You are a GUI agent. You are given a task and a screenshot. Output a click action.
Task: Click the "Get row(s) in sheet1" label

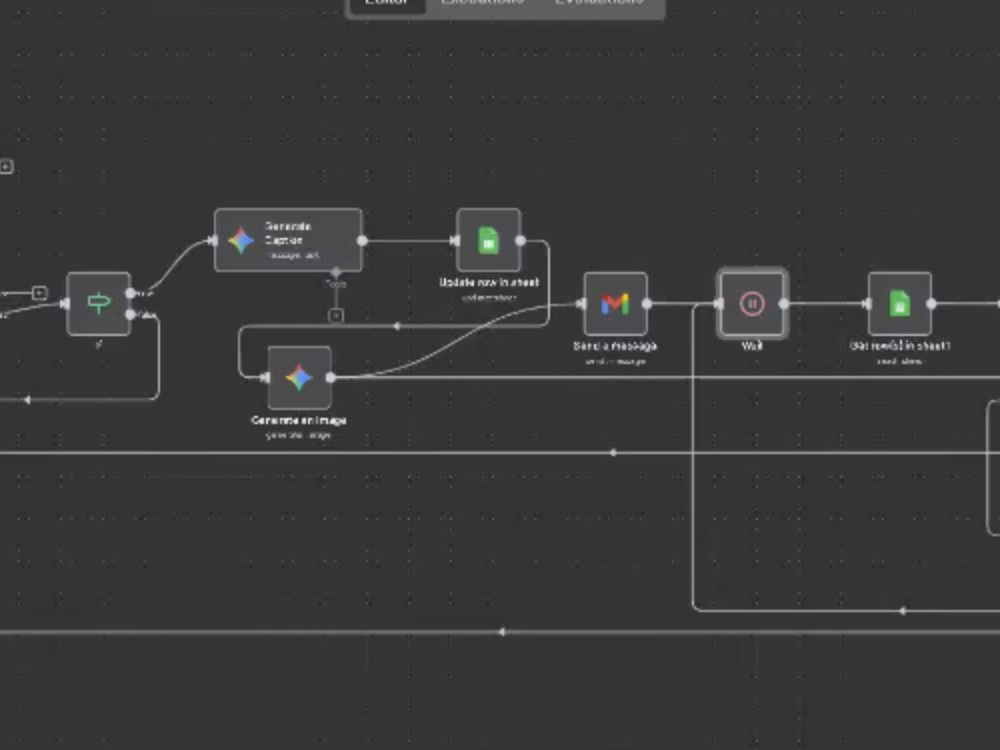[900, 346]
